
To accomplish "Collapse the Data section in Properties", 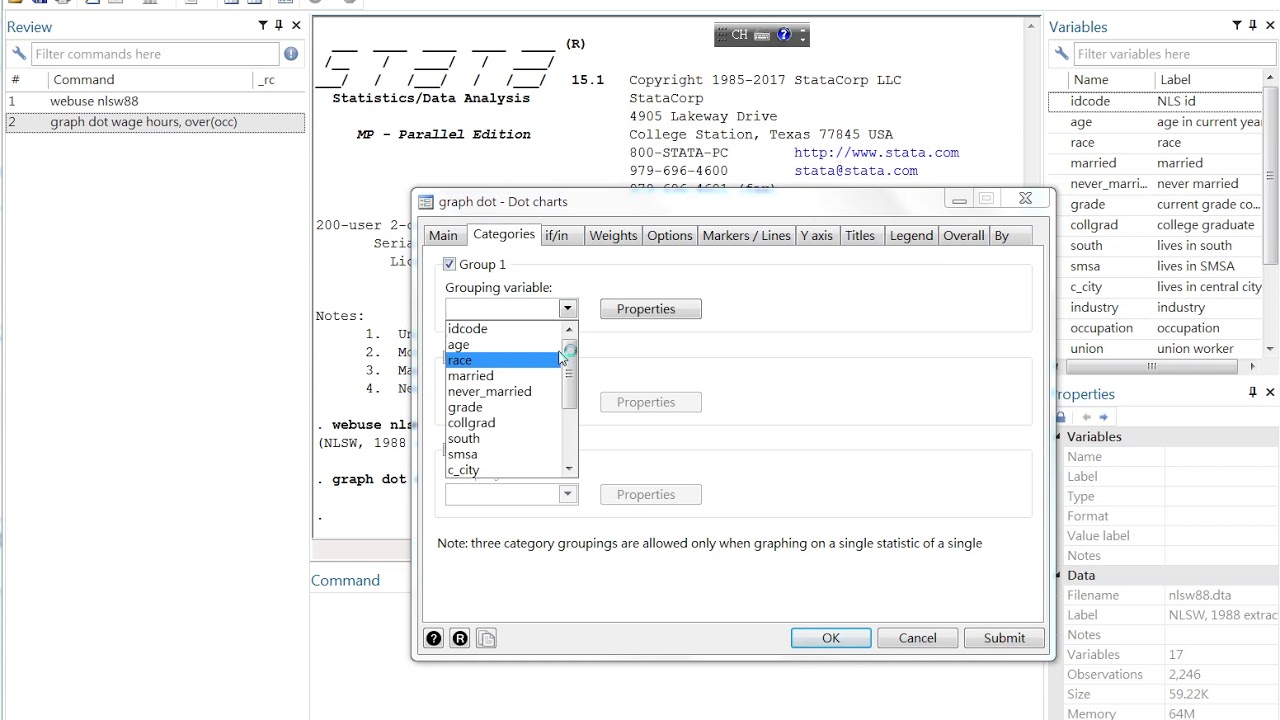I will [x=1060, y=575].
